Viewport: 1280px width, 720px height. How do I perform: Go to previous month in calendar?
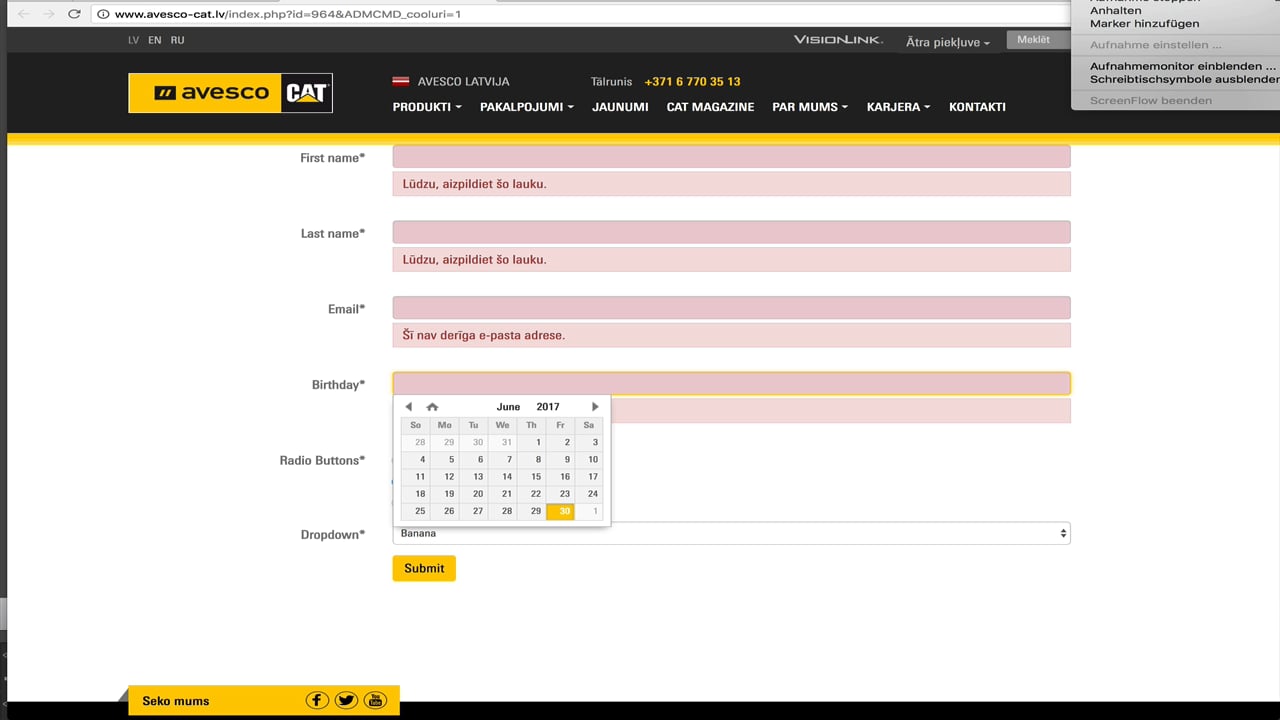tap(408, 407)
